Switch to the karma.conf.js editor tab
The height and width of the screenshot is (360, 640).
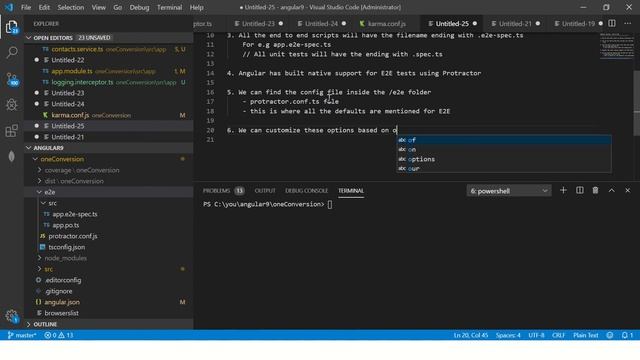click(386, 24)
